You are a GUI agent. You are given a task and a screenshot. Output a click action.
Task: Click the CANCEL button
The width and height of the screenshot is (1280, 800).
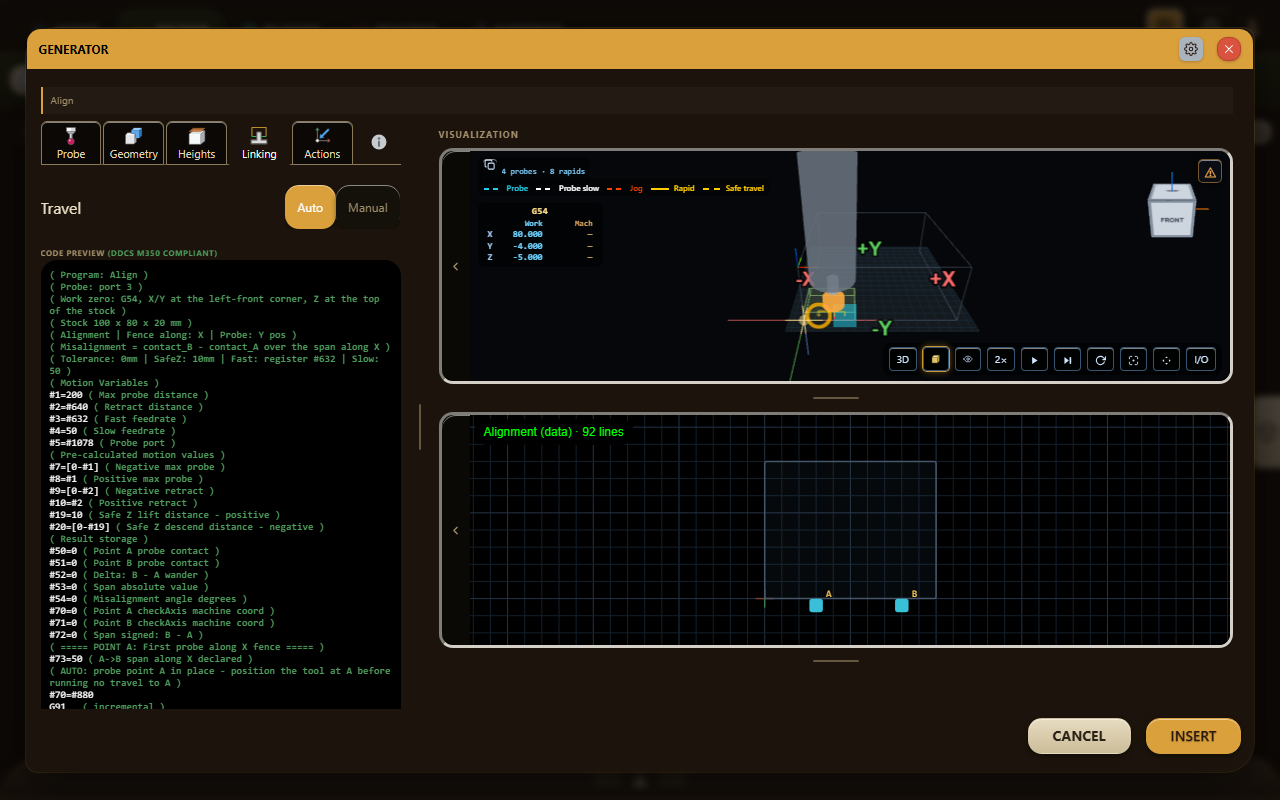[x=1079, y=736]
